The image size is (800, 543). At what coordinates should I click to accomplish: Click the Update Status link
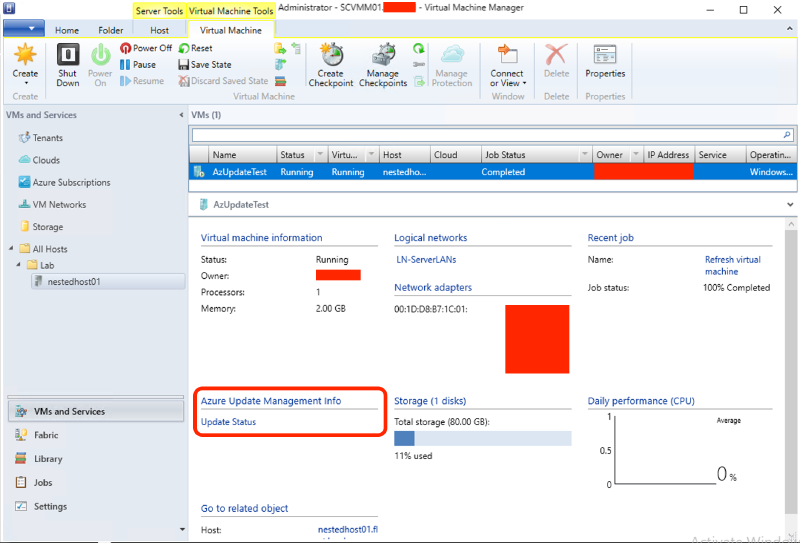228,422
